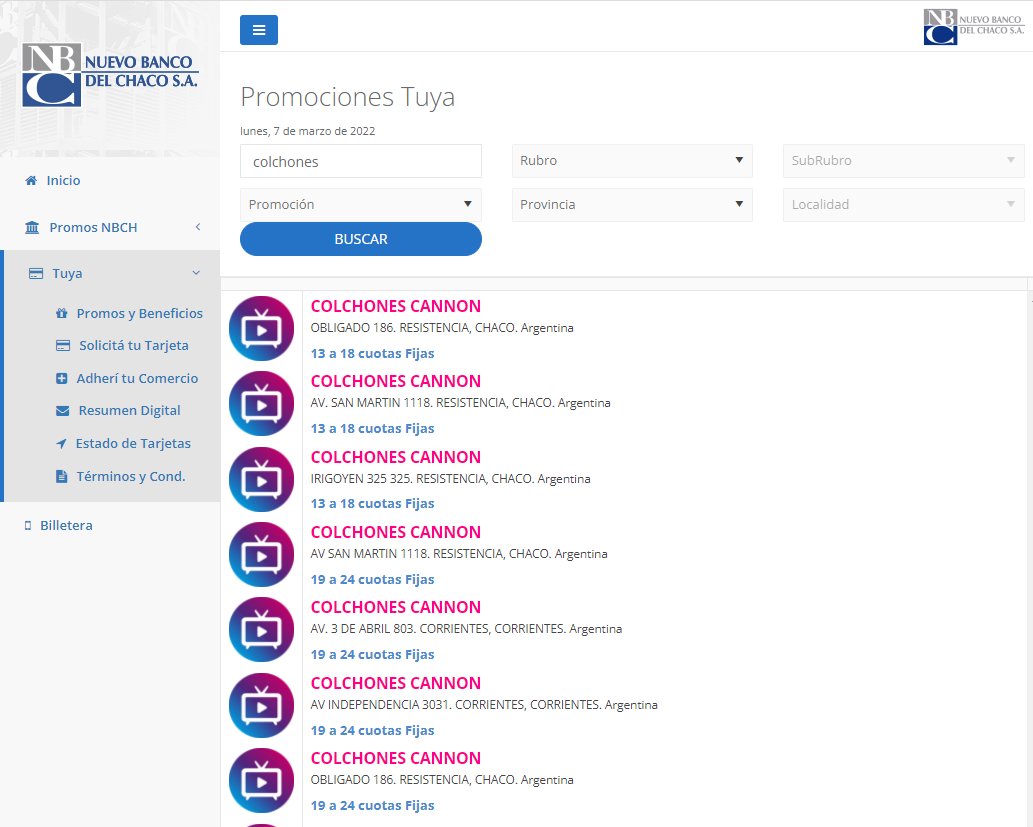Open COLCHONES CANNON at AV INDEPENDENCIA 3031

[395, 683]
